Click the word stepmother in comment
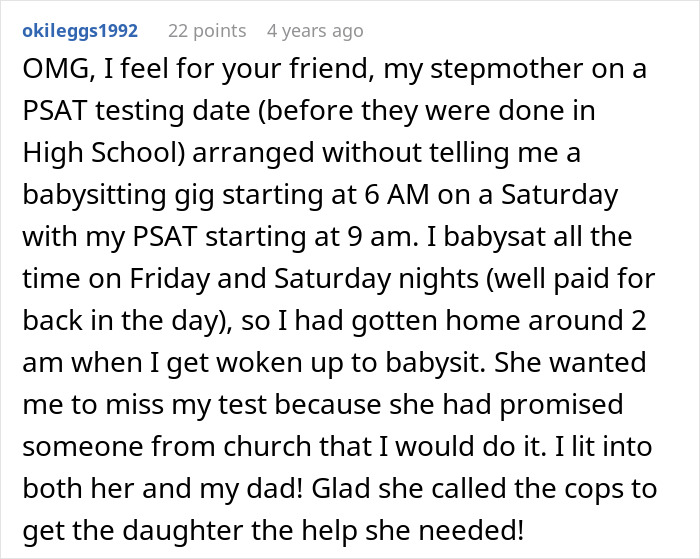This screenshot has height=559, width=700. [x=525, y=68]
